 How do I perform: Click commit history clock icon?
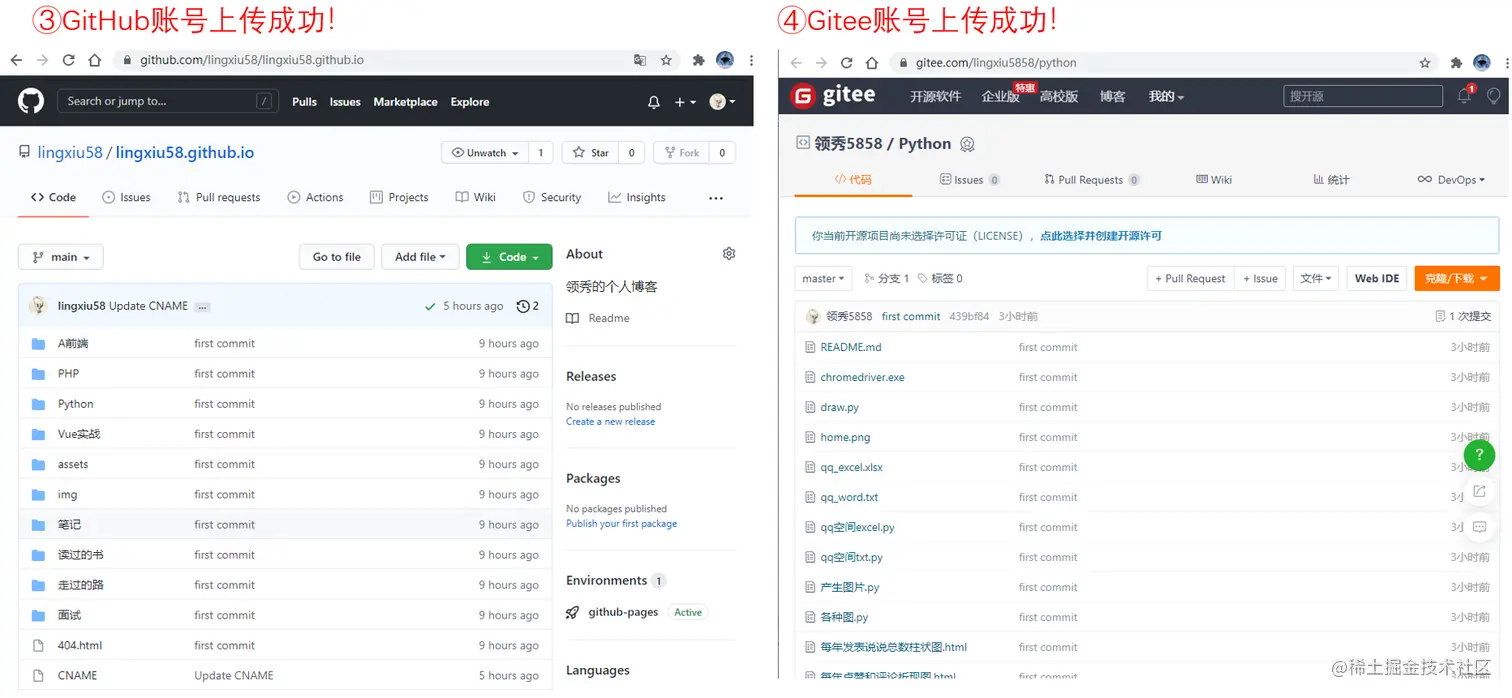click(523, 306)
